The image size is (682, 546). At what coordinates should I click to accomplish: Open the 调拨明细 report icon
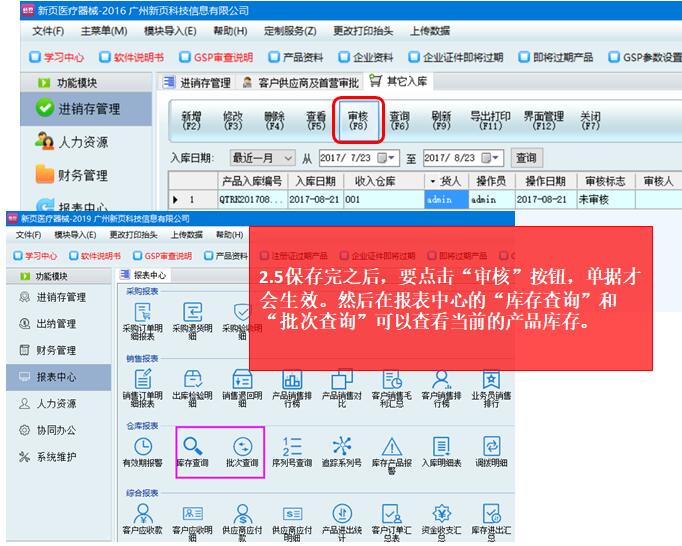[490, 448]
